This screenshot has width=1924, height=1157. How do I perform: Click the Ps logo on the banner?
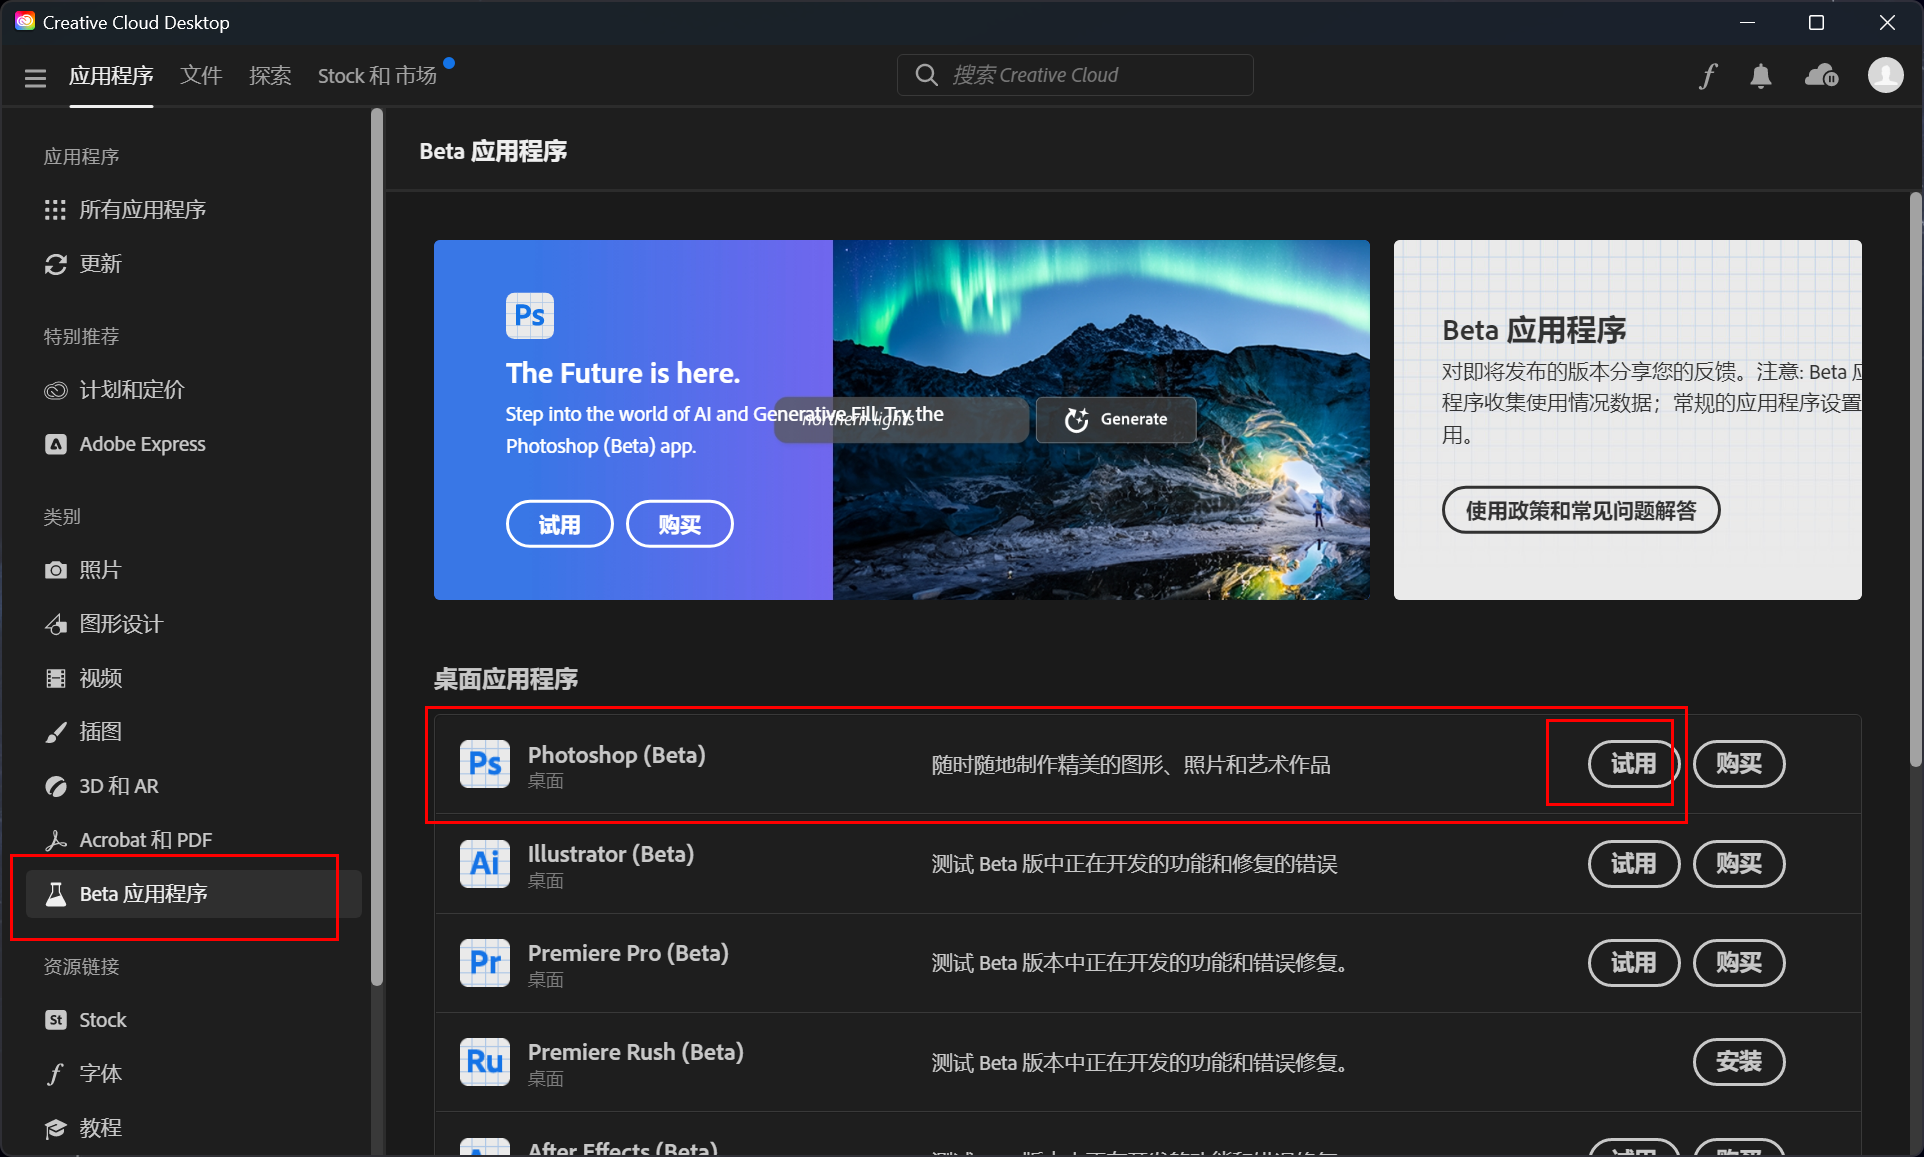coord(530,316)
